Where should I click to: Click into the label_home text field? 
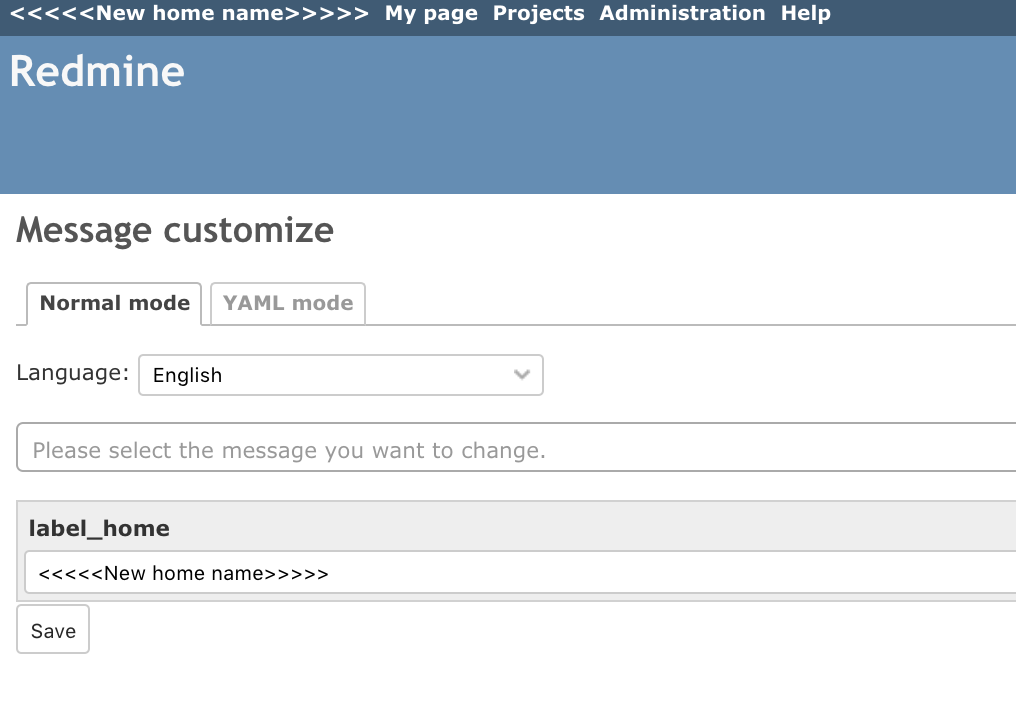521,573
